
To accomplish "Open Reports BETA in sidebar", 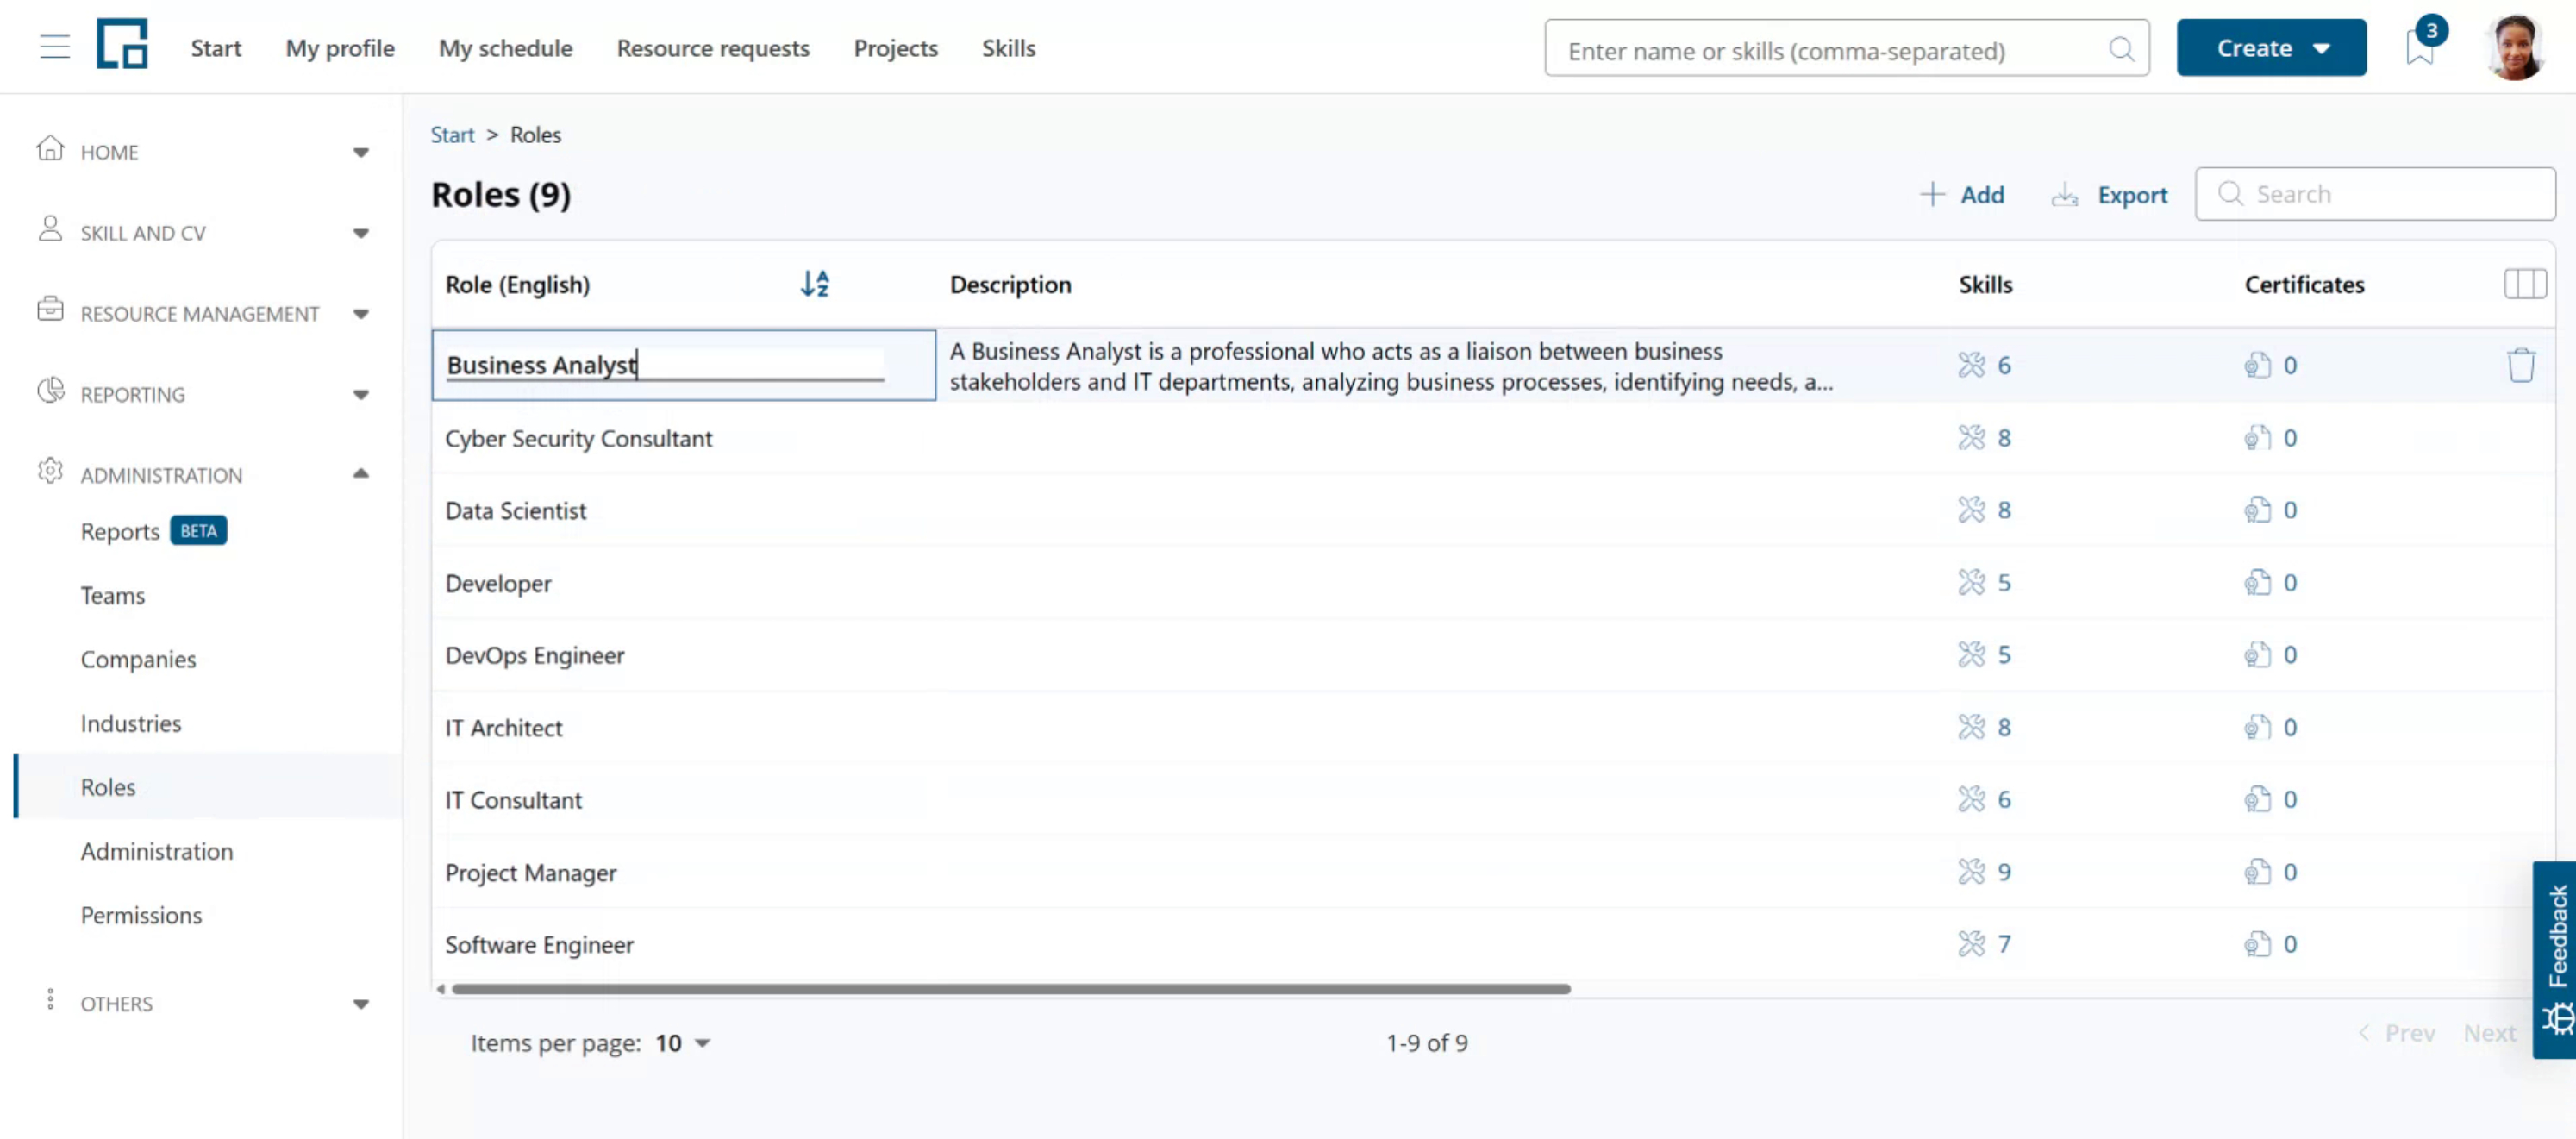I will click(x=153, y=531).
